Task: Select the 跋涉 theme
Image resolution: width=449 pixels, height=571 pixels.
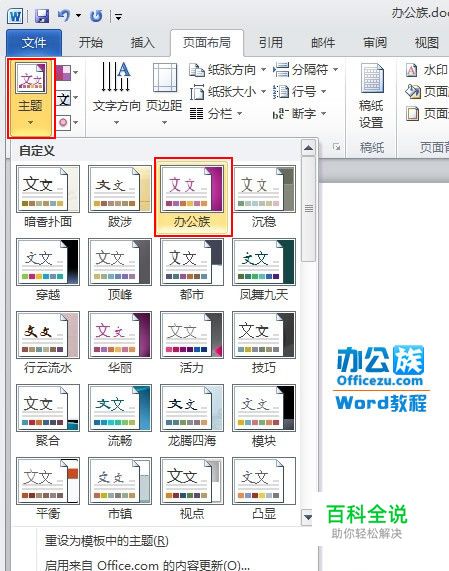Action: pos(120,197)
